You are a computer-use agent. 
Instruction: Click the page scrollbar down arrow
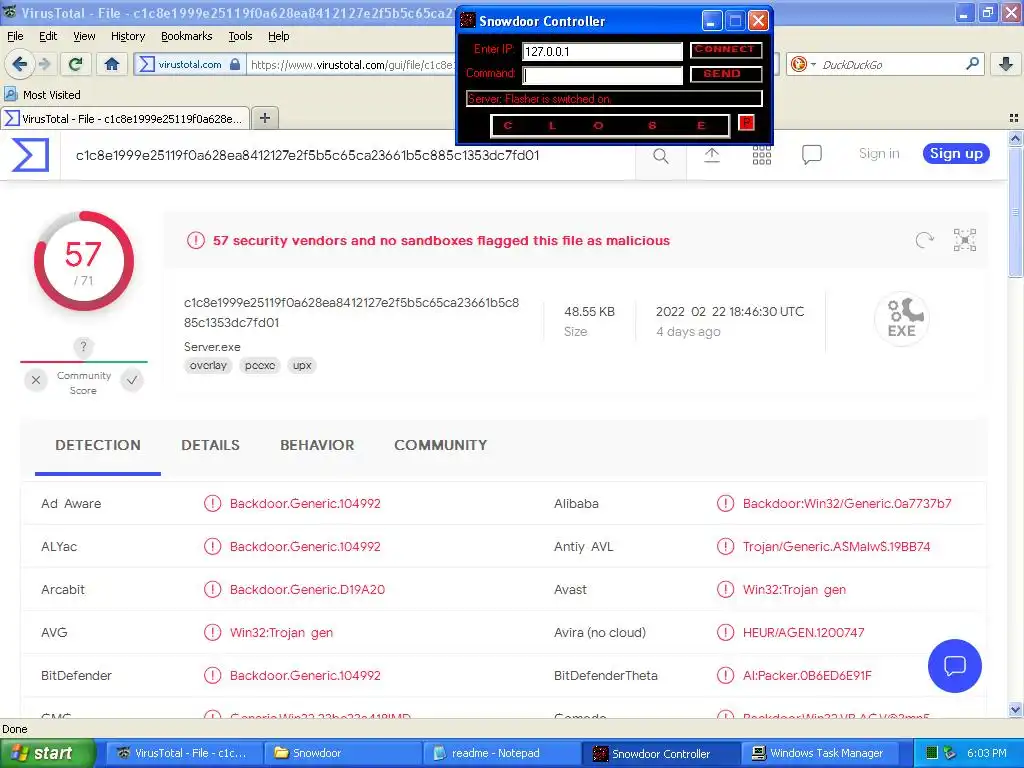(1015, 710)
